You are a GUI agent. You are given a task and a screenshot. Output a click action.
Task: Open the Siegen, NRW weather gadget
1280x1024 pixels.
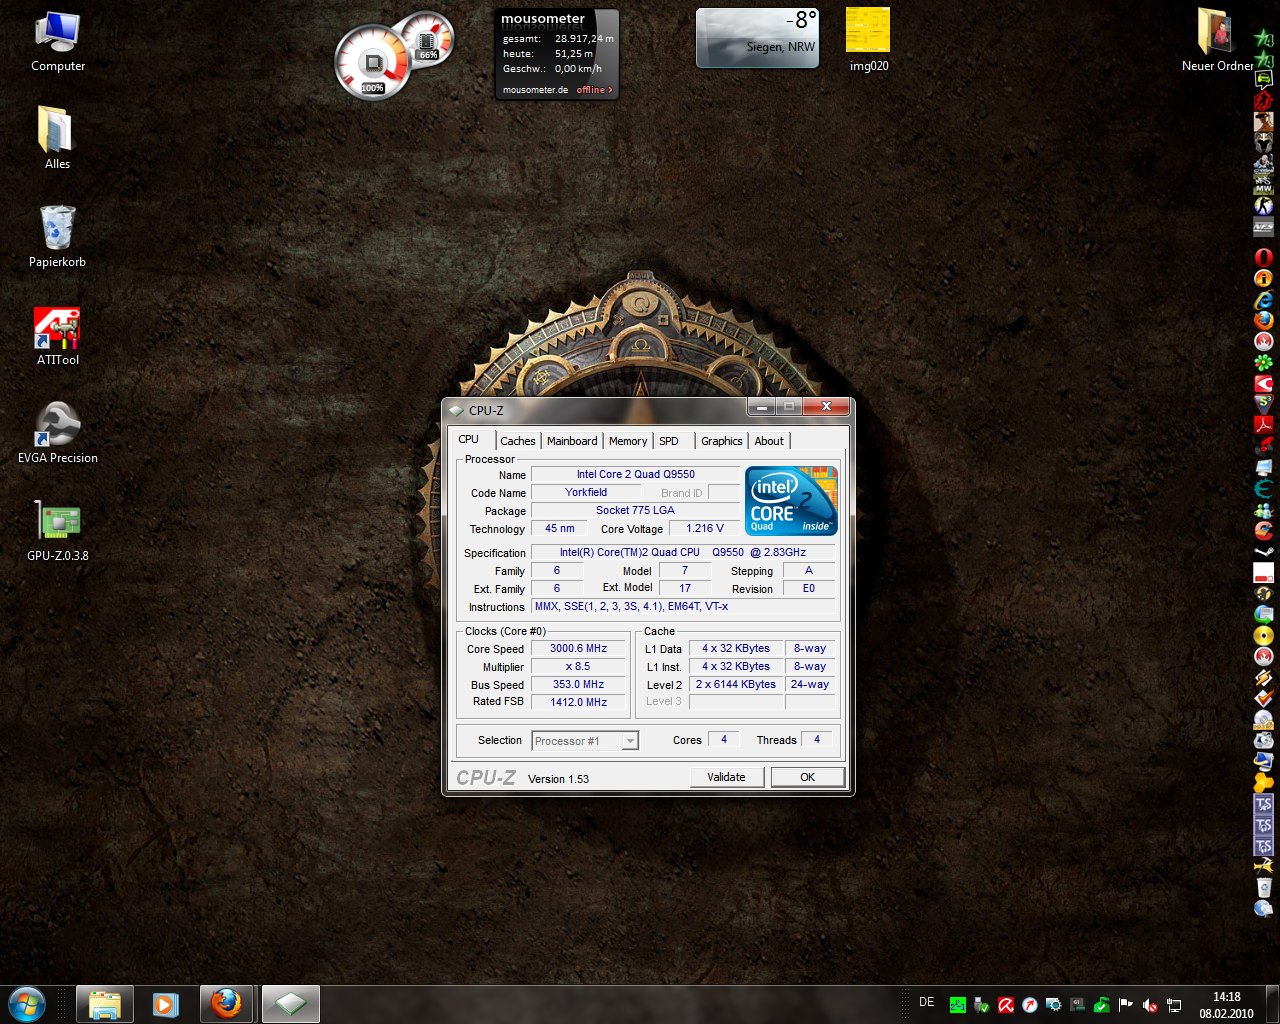[x=757, y=38]
